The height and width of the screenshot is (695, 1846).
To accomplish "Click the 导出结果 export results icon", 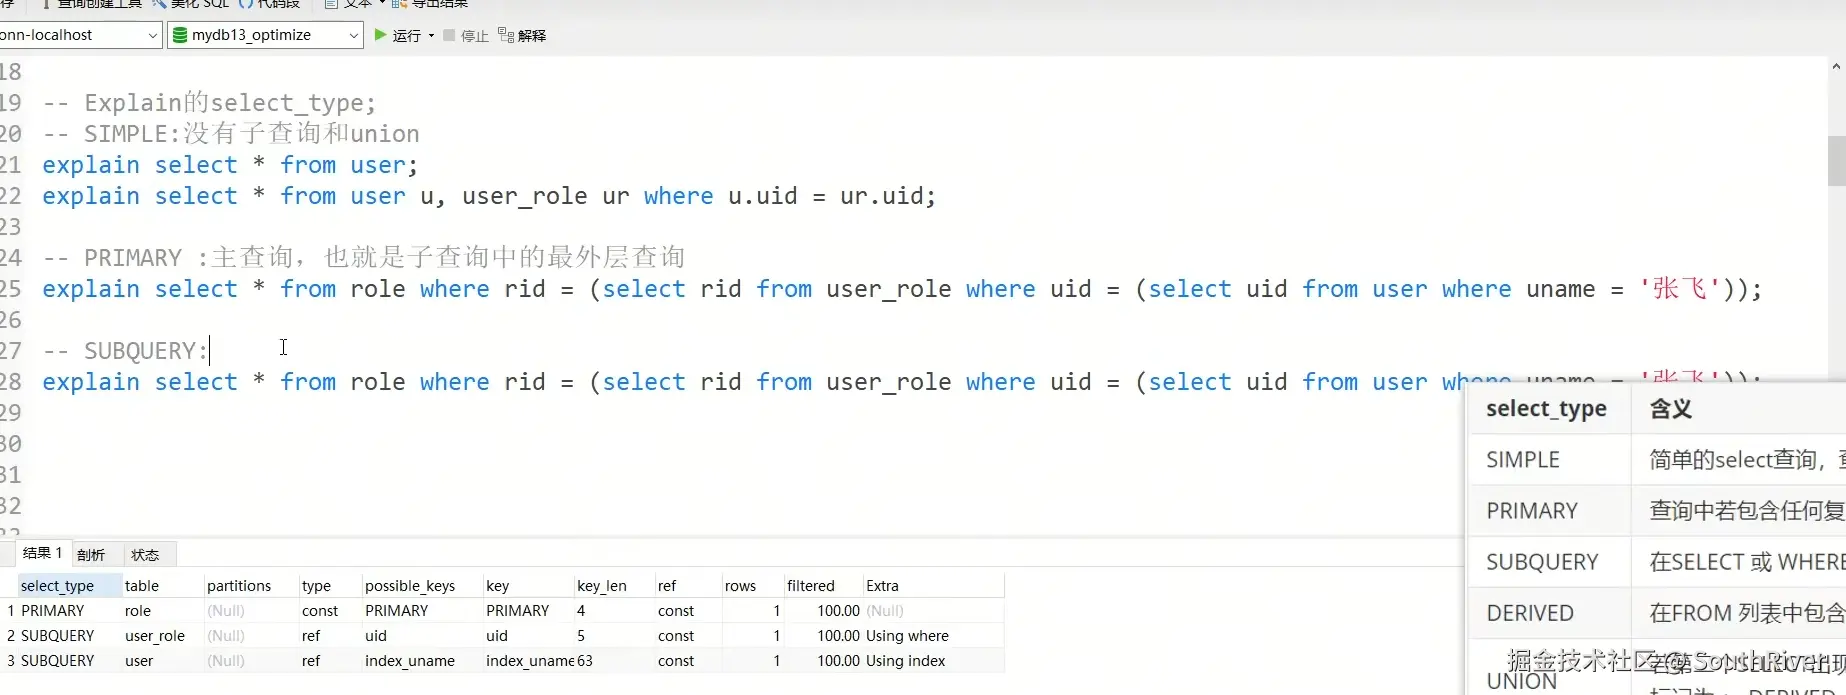I will tap(399, 4).
